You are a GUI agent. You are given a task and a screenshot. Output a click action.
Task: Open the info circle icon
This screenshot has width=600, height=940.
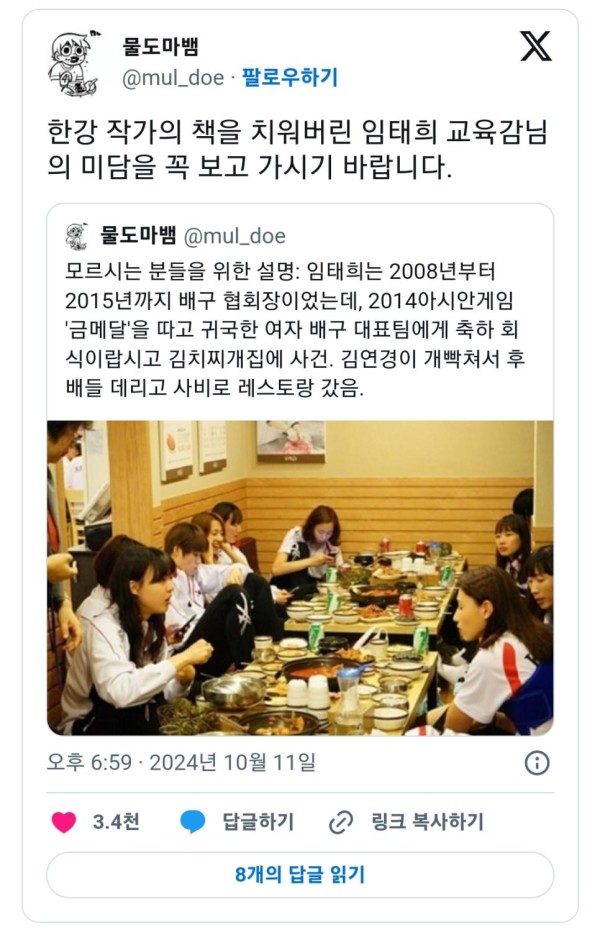coord(536,763)
